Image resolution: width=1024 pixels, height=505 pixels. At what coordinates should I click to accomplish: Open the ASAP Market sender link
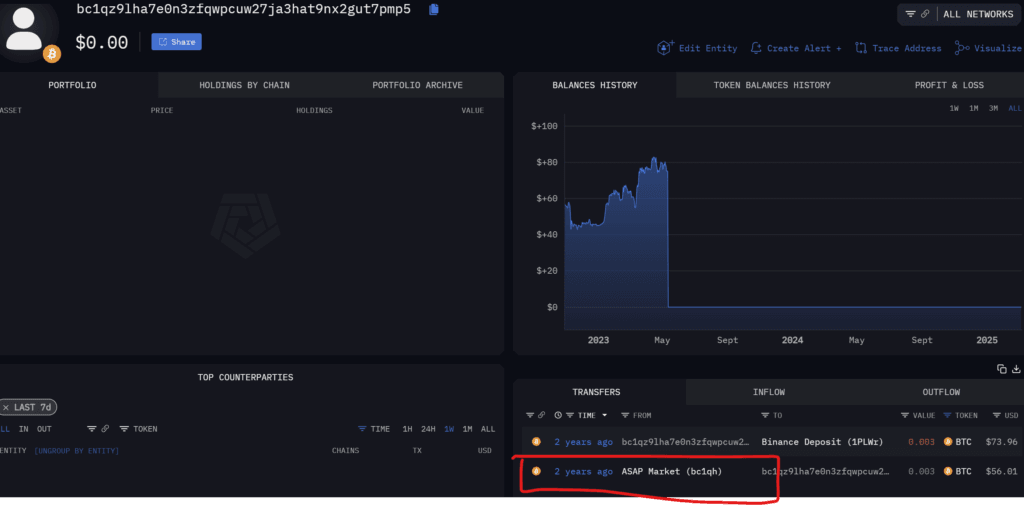671,471
